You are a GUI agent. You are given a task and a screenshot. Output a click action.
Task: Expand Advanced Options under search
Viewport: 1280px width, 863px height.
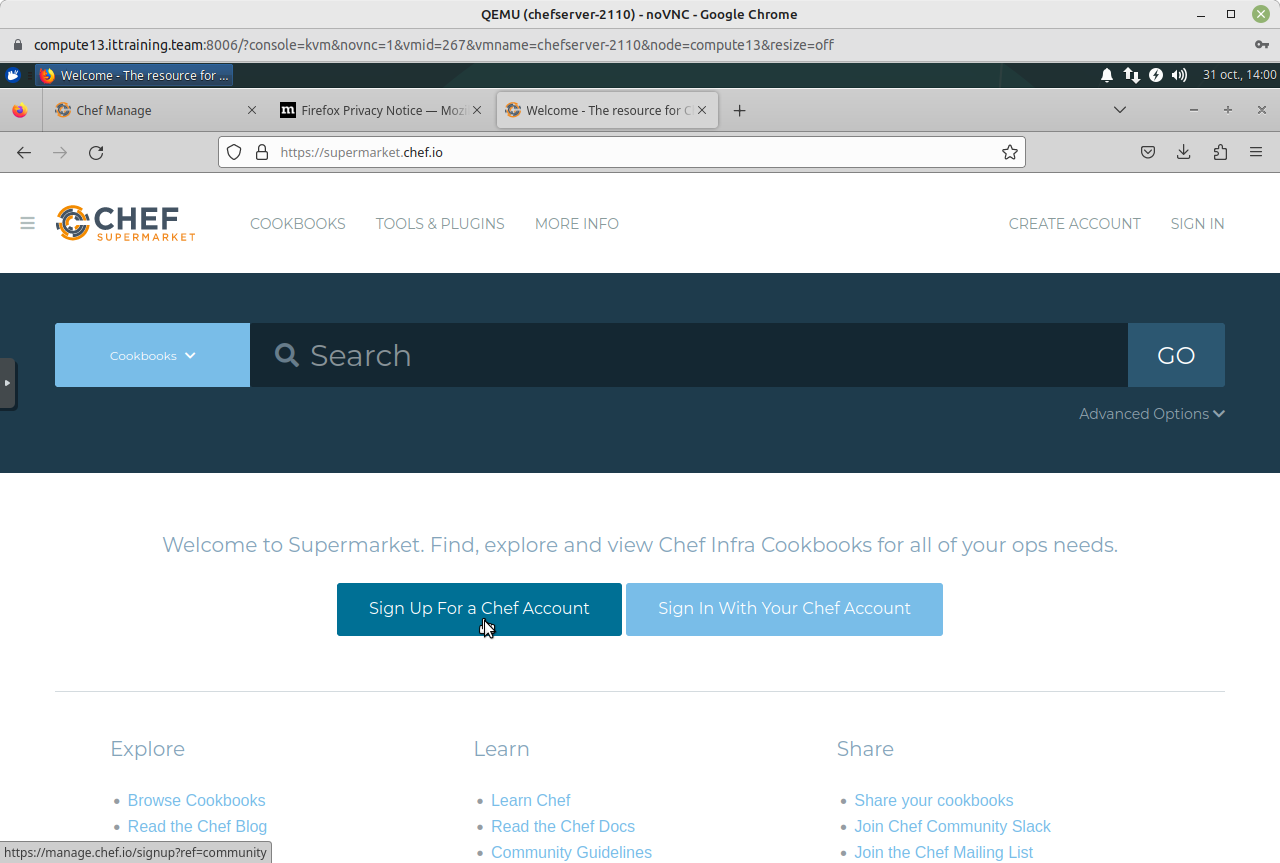click(x=1151, y=414)
